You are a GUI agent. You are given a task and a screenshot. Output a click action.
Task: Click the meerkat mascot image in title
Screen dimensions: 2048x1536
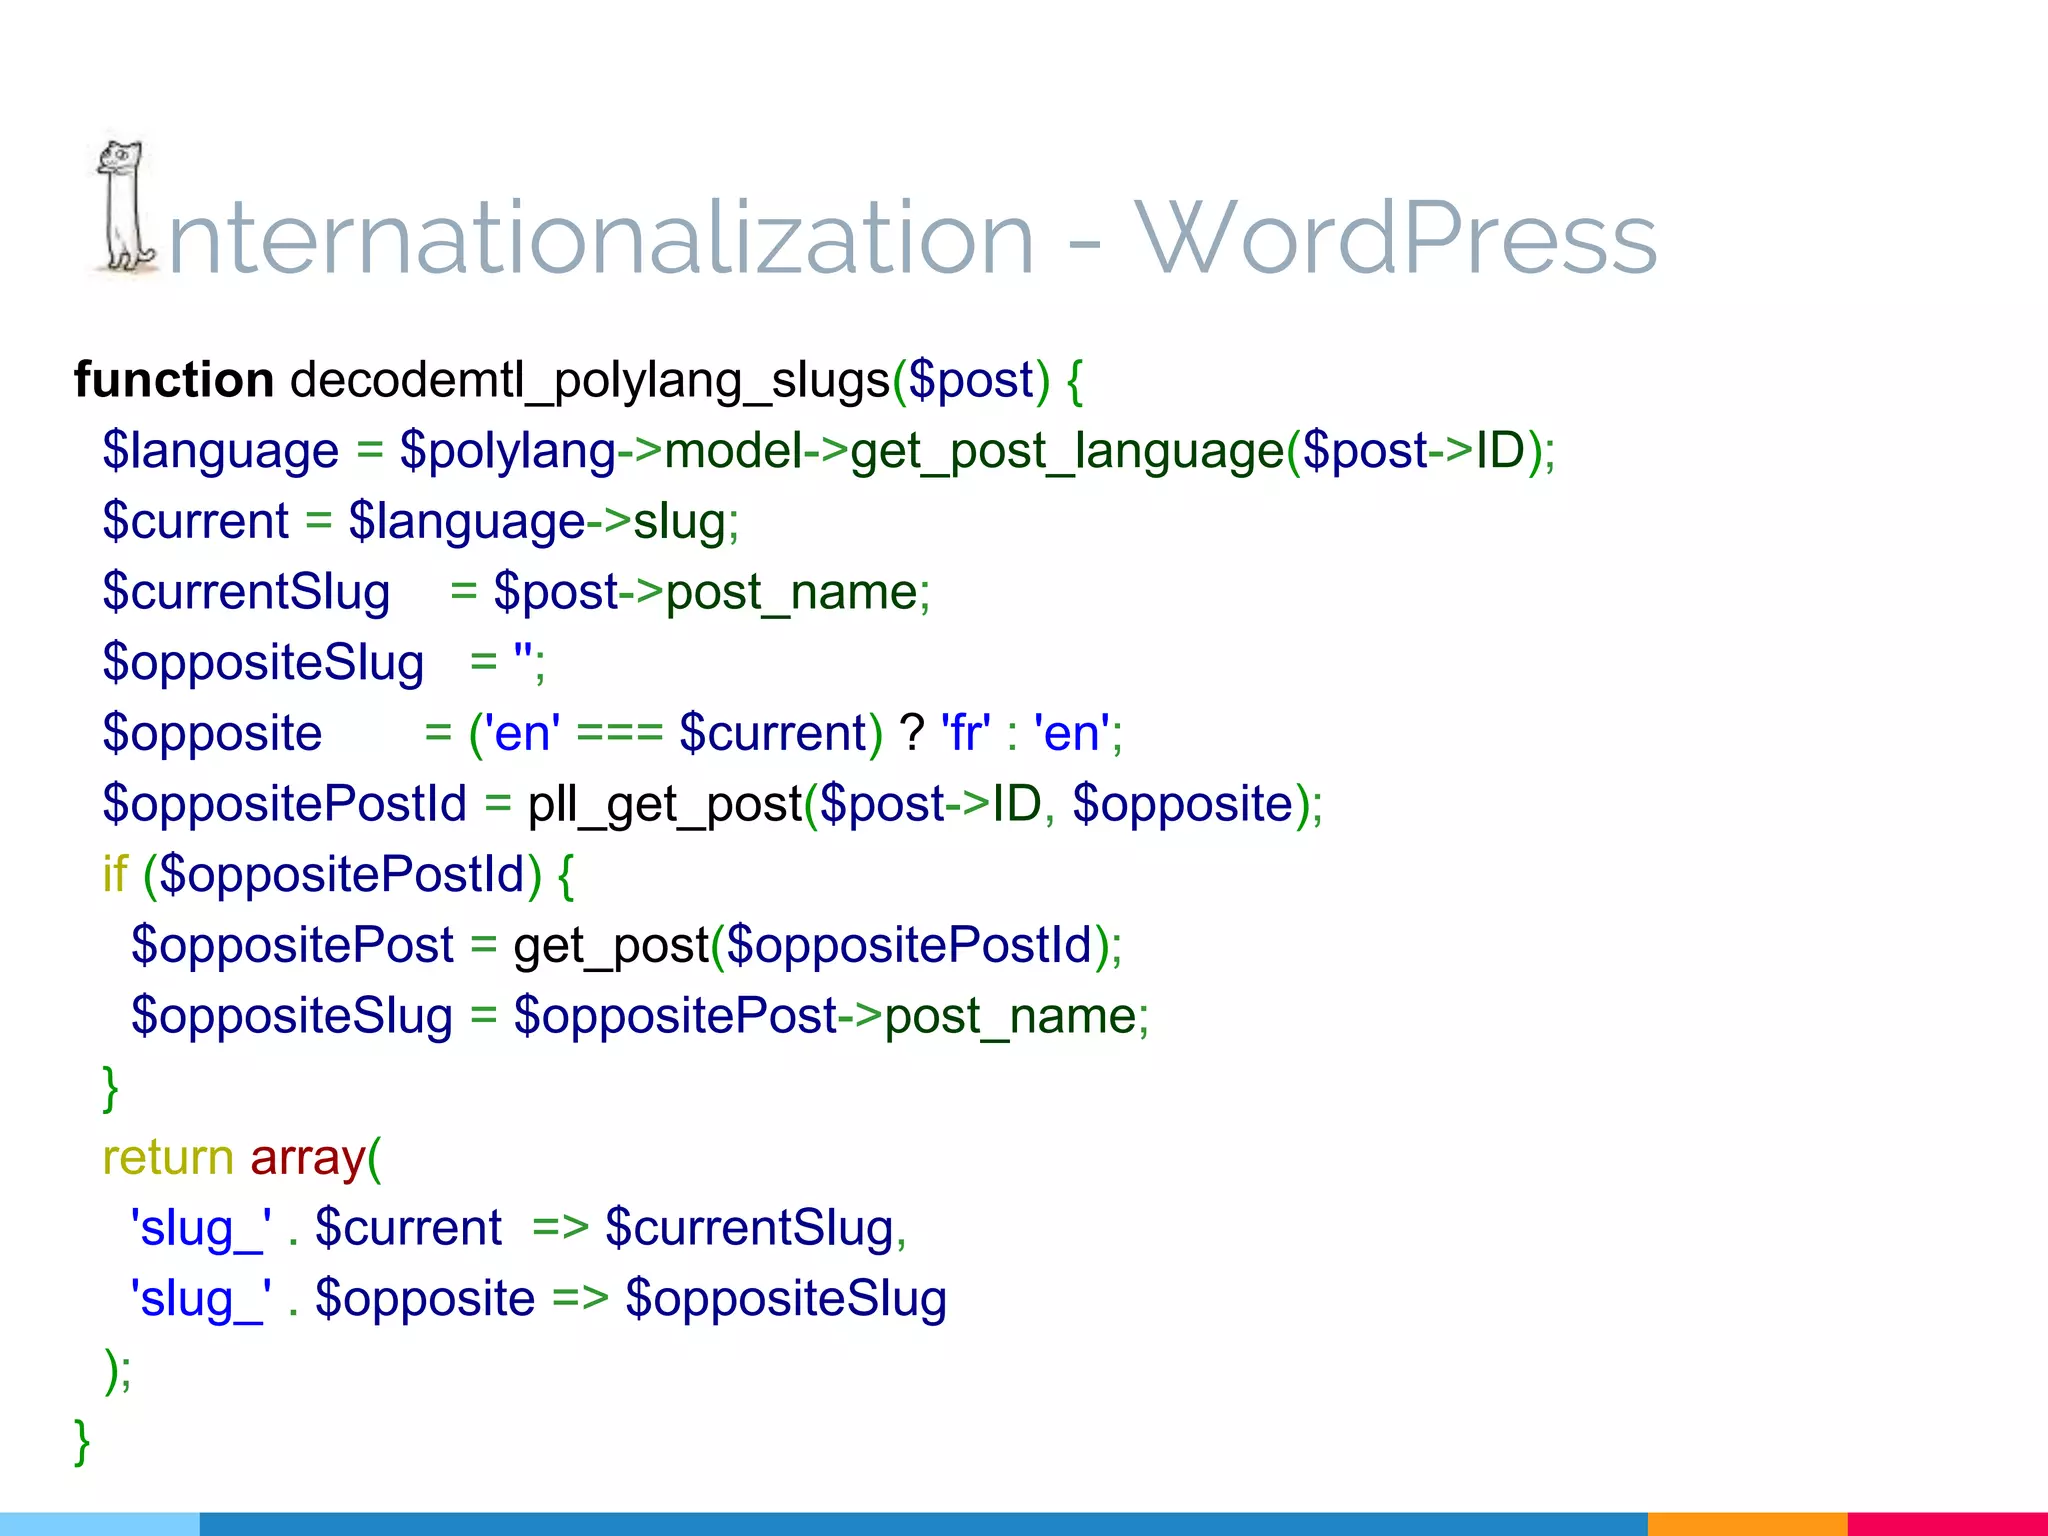[x=126, y=206]
